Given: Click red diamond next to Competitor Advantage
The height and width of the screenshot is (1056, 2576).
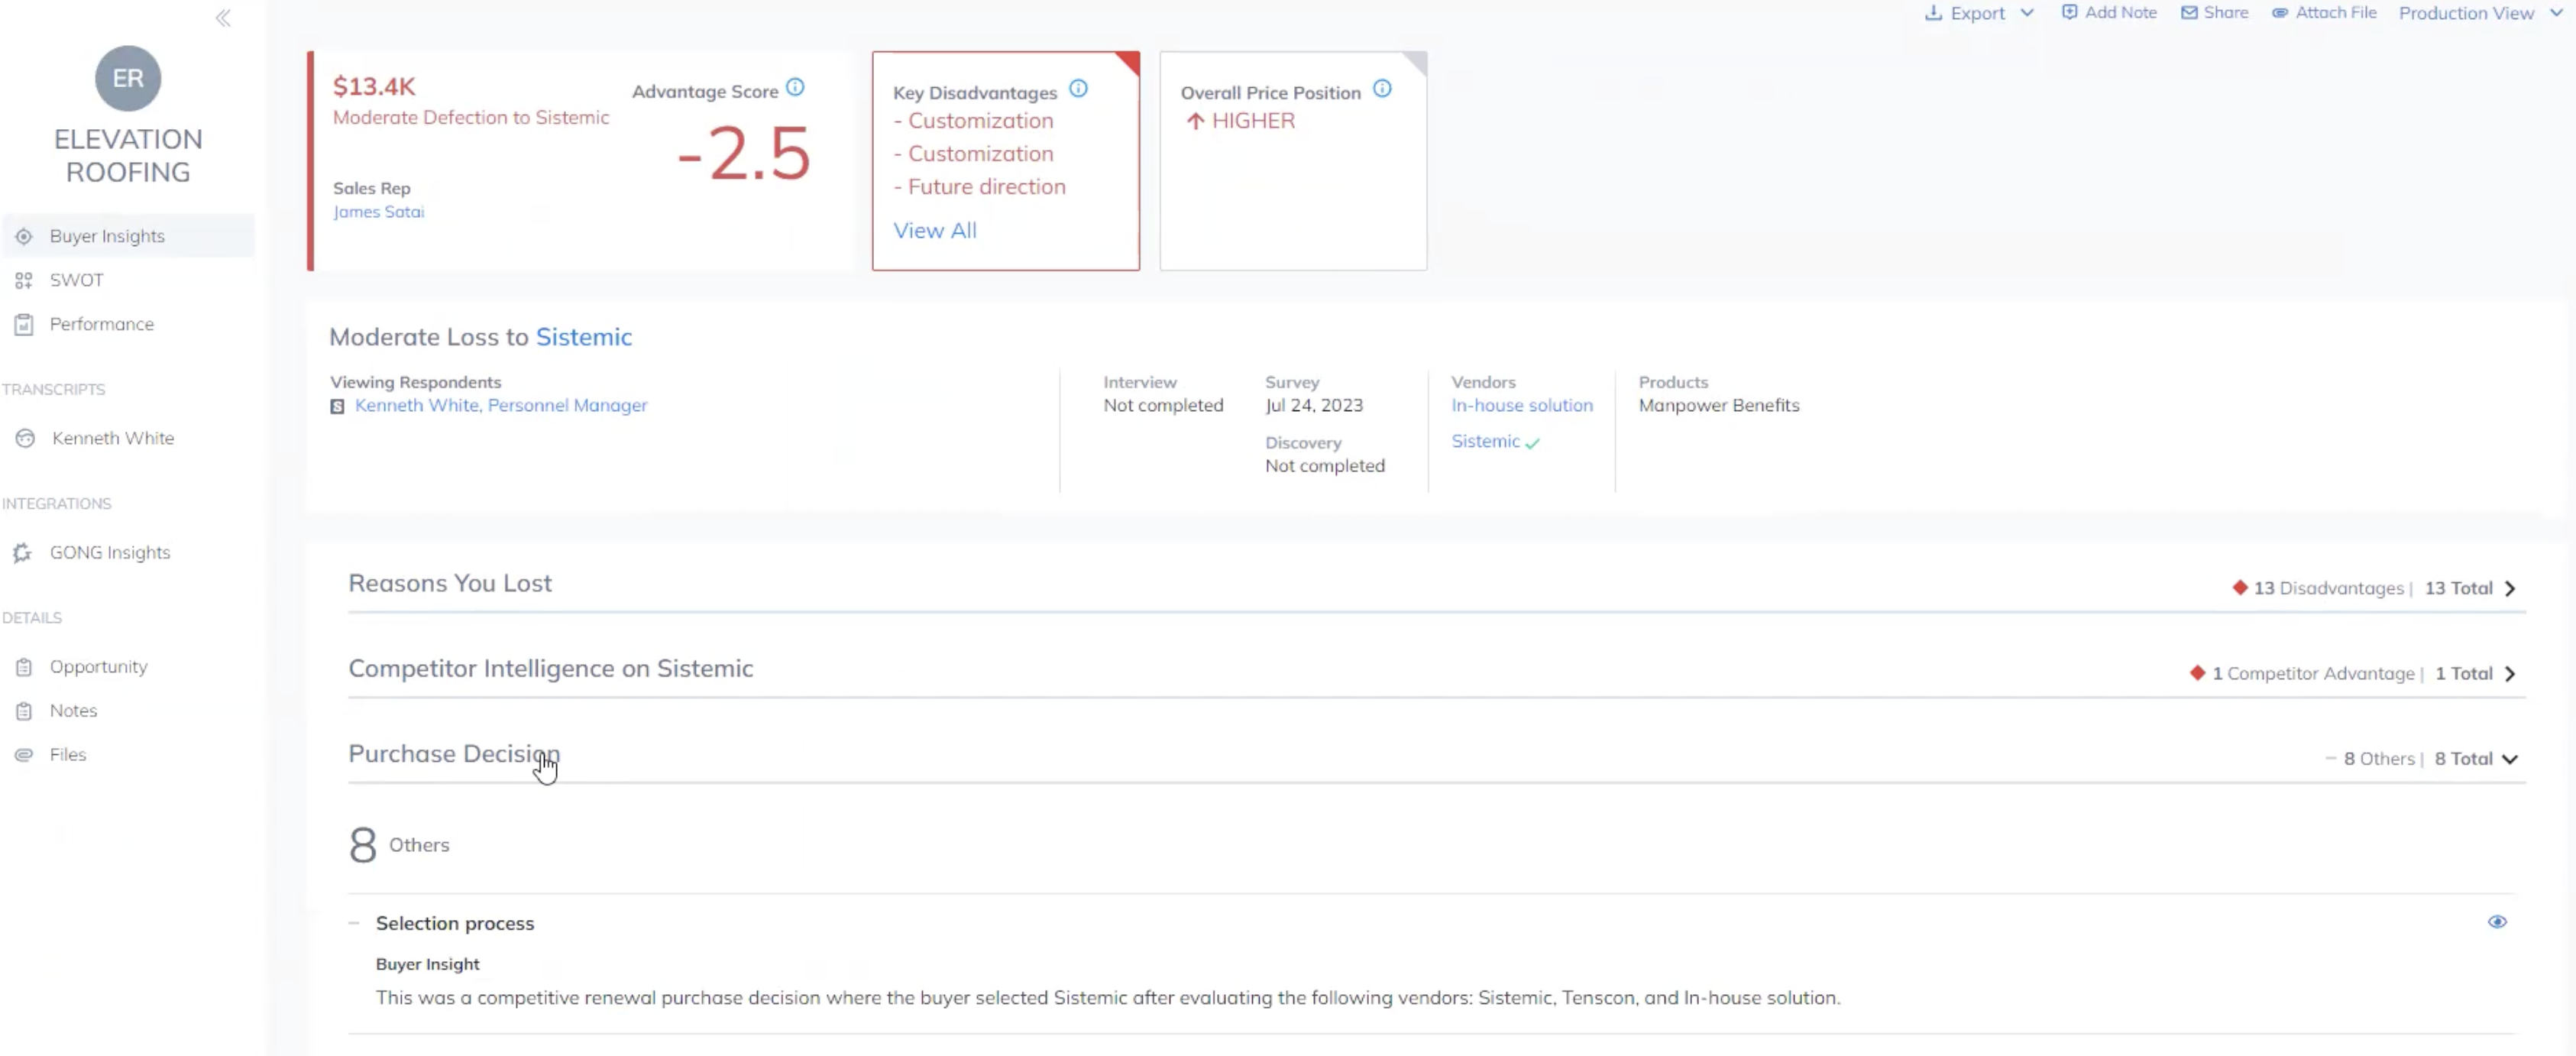Looking at the screenshot, I should (x=2197, y=672).
